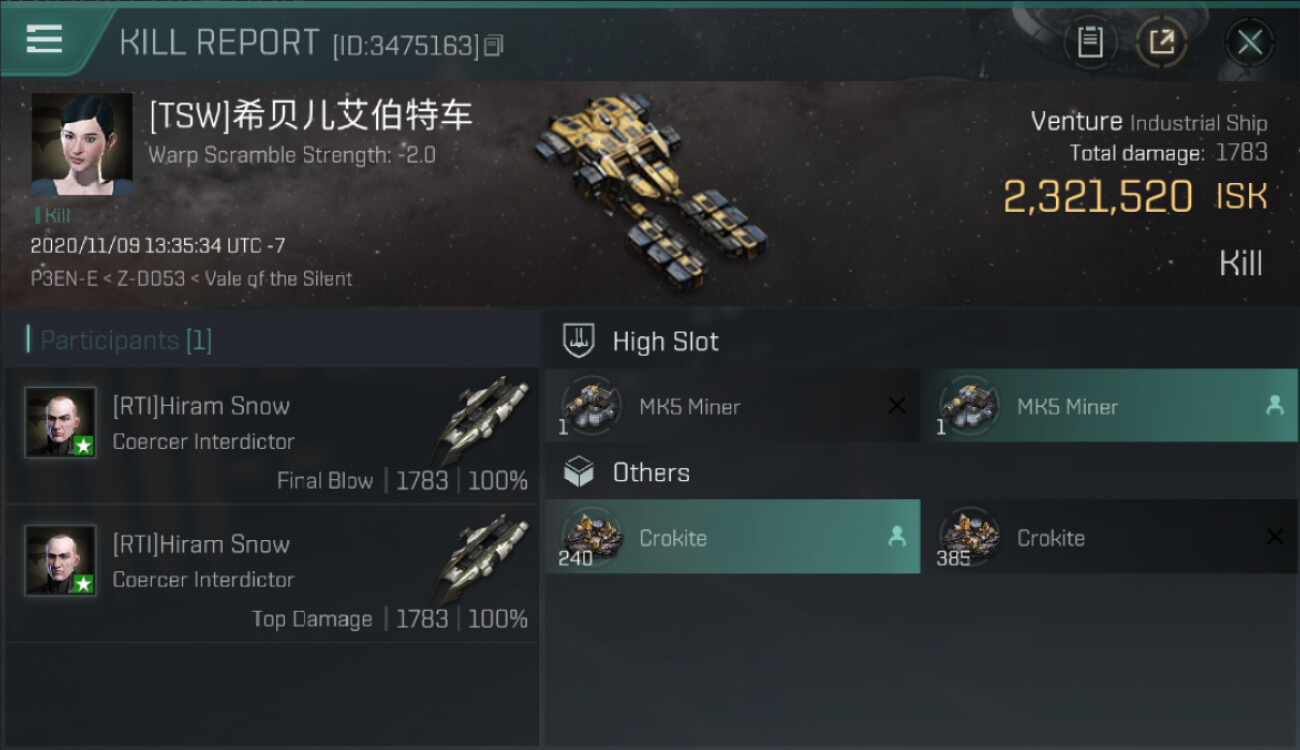Select the dropped Crokite stack of 240
The height and width of the screenshot is (750, 1300).
732,537
